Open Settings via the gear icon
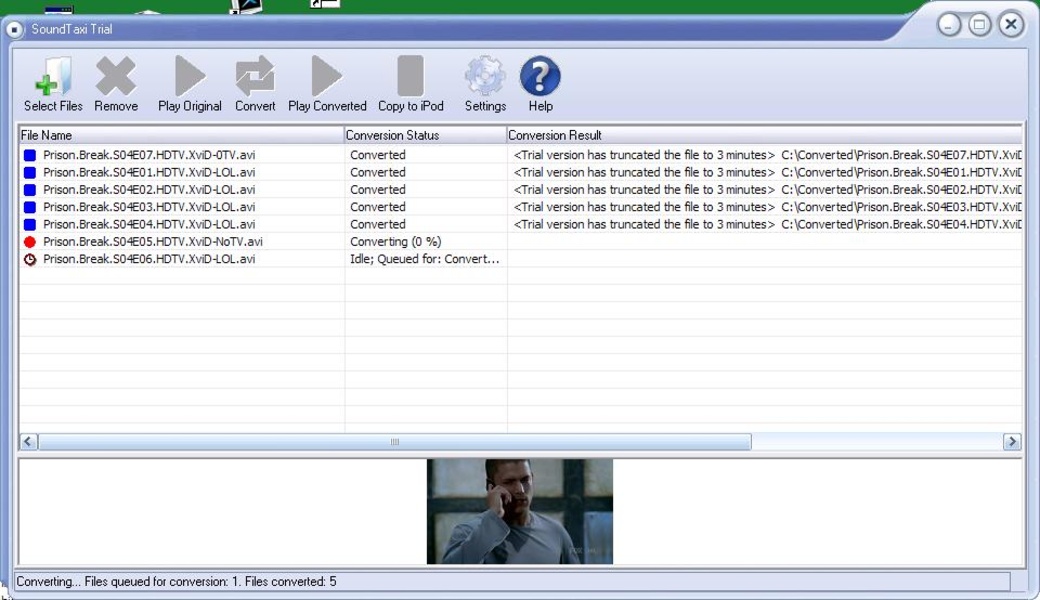Image resolution: width=1040 pixels, height=600 pixels. click(485, 77)
